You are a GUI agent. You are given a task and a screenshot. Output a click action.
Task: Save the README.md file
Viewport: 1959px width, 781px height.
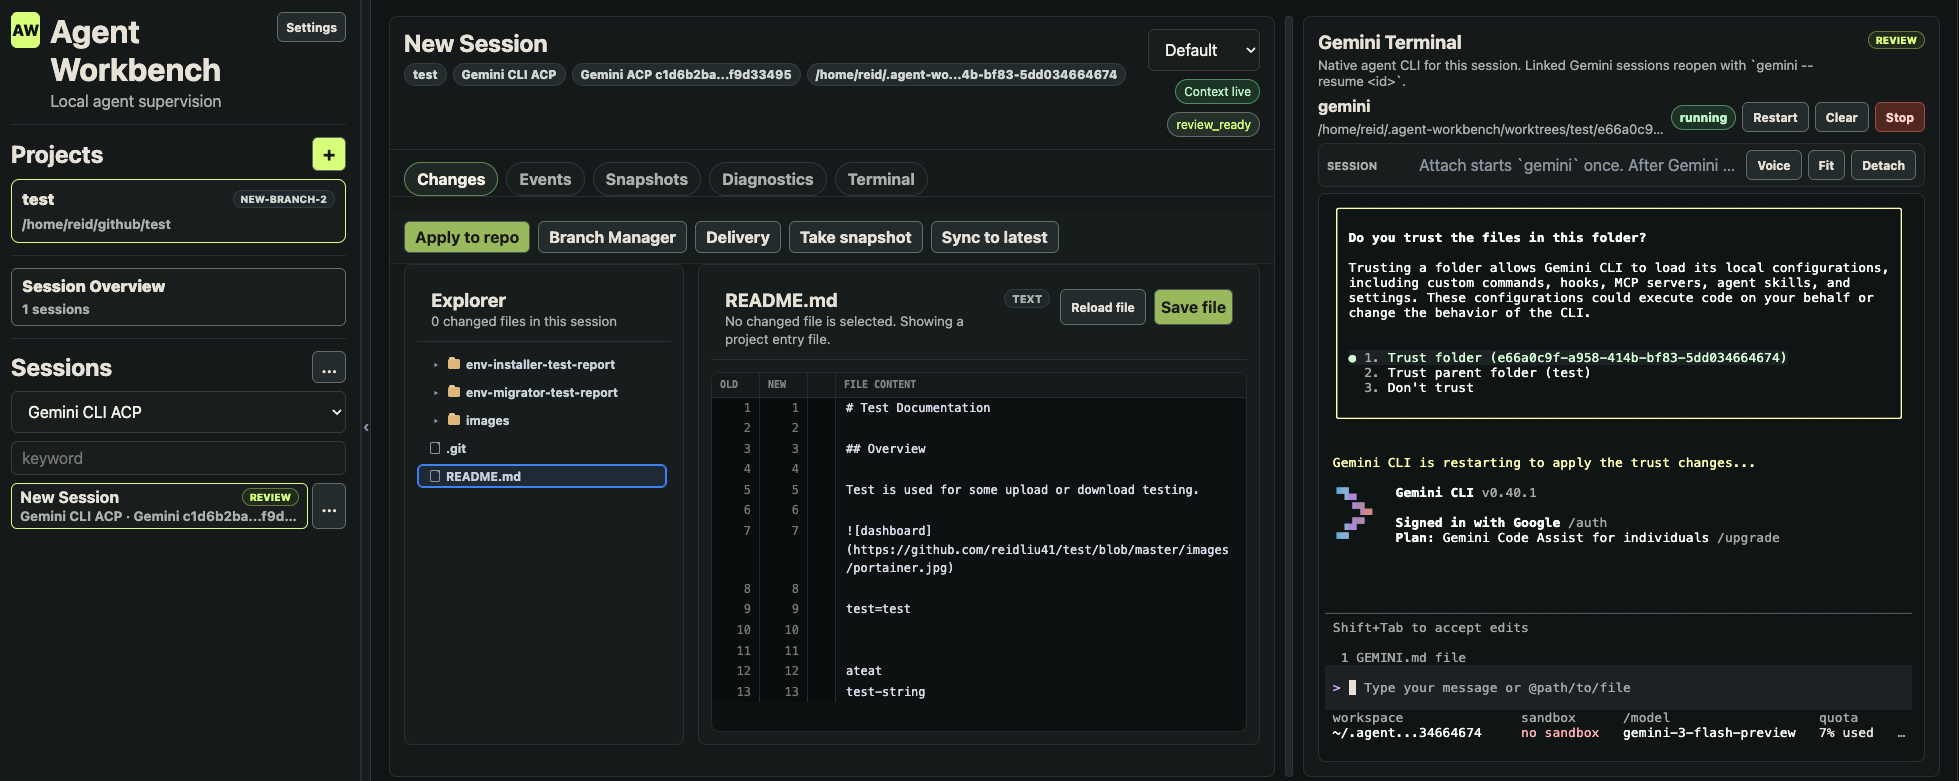click(1194, 307)
